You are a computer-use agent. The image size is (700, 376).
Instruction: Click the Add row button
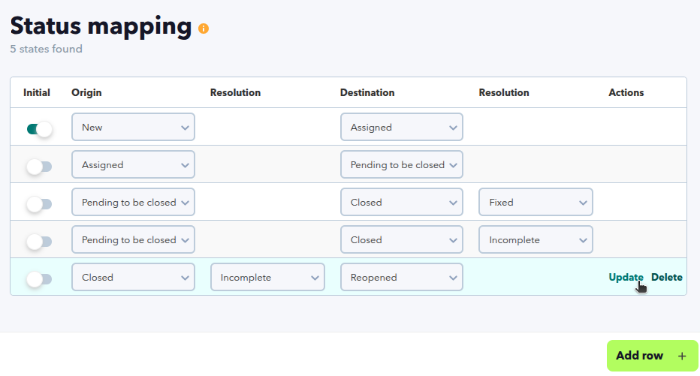click(x=652, y=356)
